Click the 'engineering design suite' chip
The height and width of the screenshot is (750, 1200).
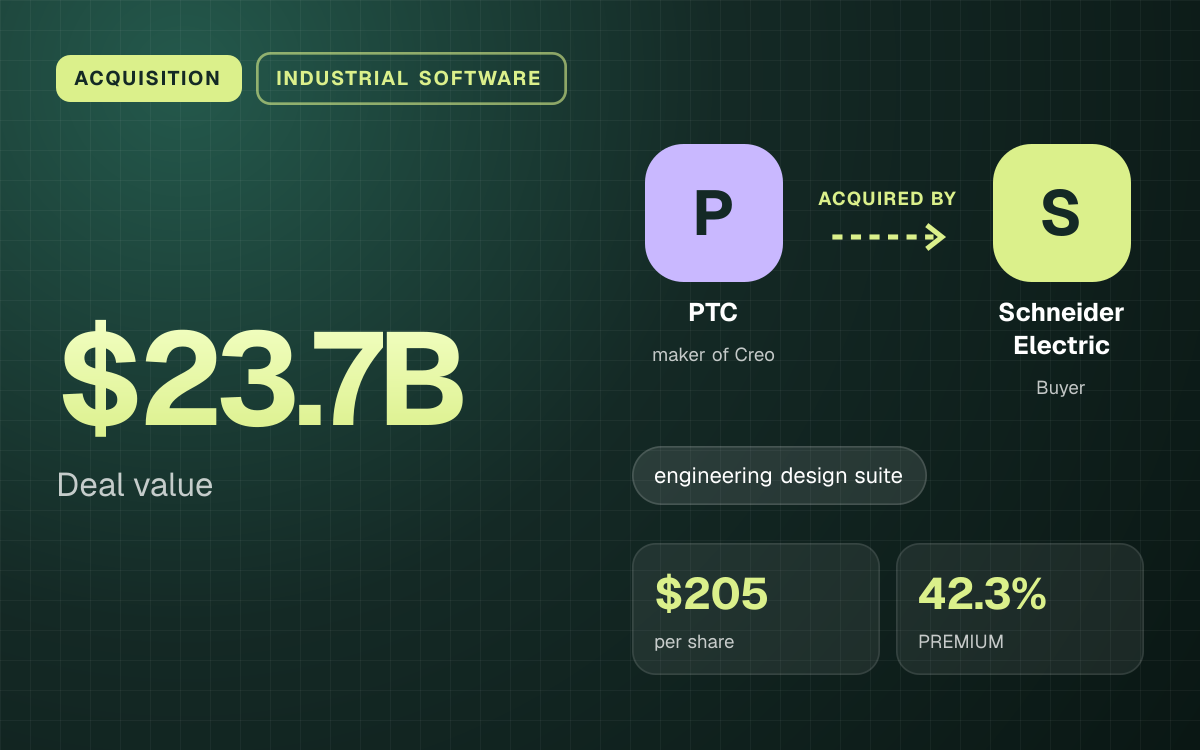click(x=779, y=476)
